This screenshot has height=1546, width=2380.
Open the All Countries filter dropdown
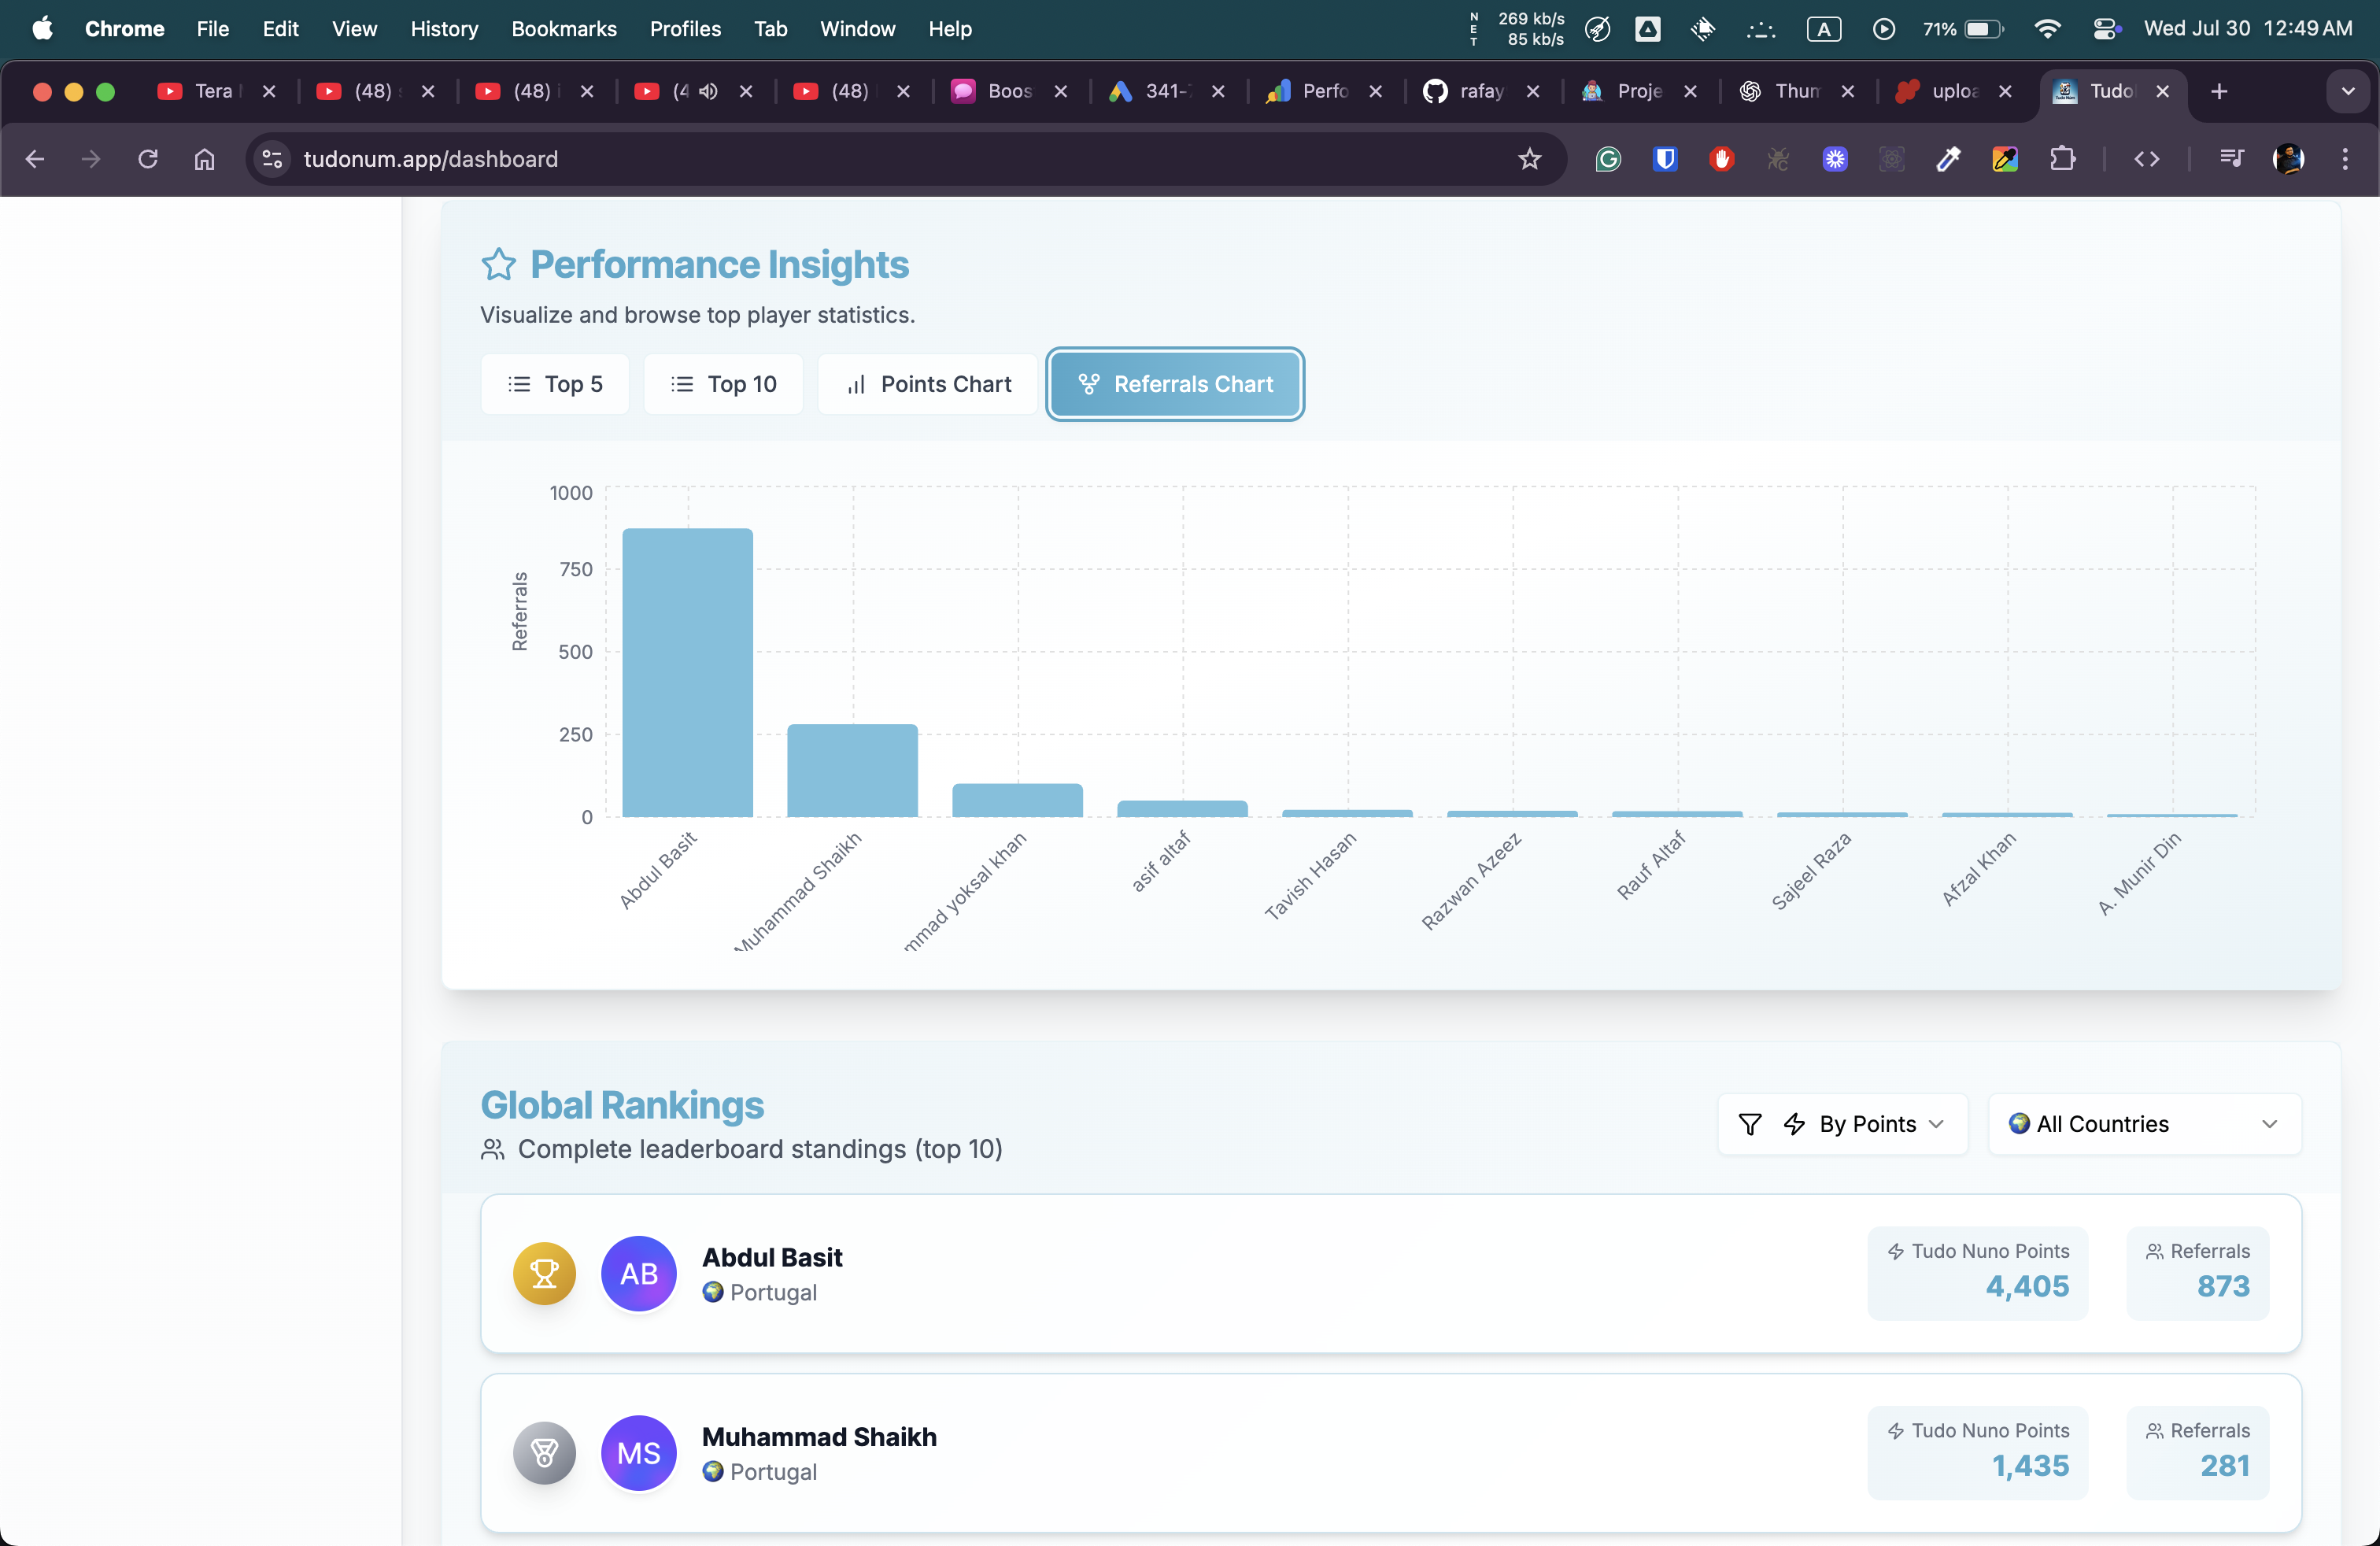click(x=2143, y=1124)
